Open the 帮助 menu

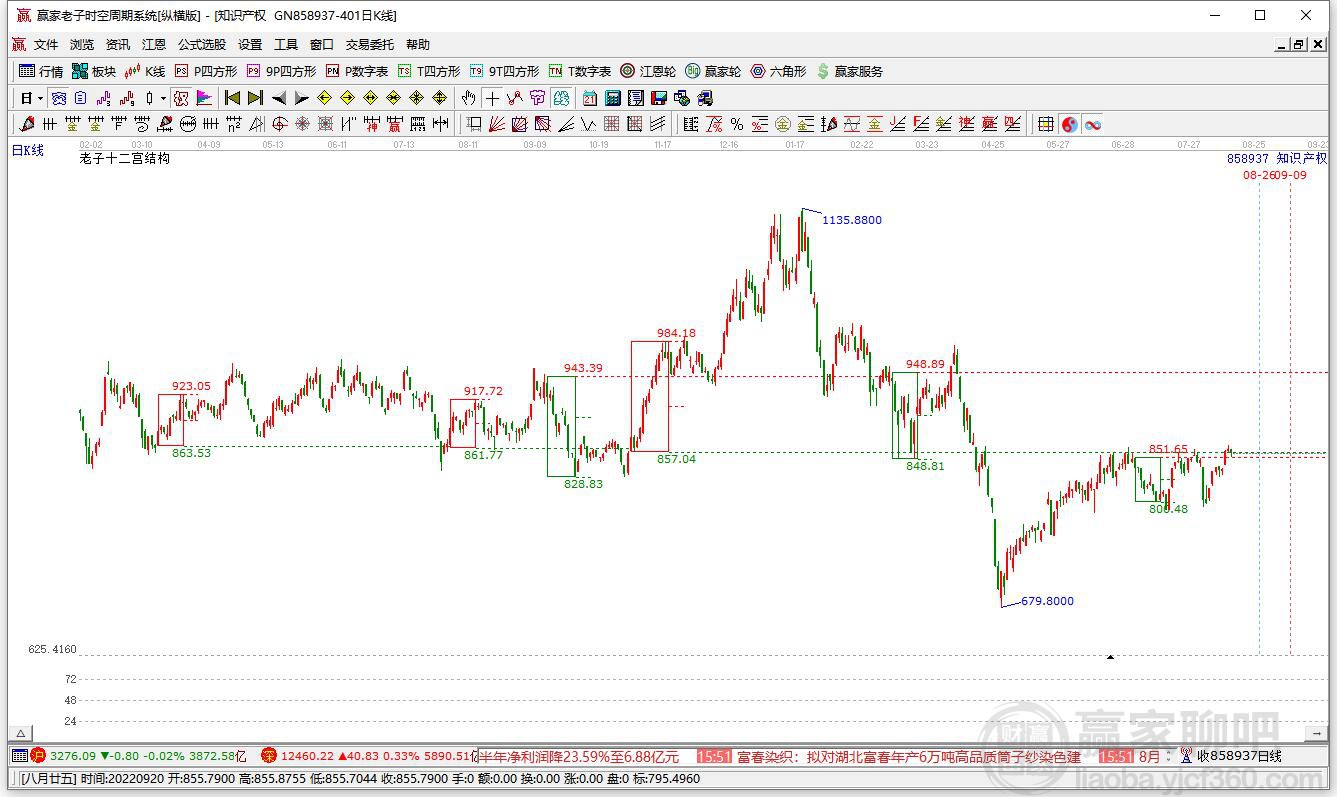pos(418,45)
